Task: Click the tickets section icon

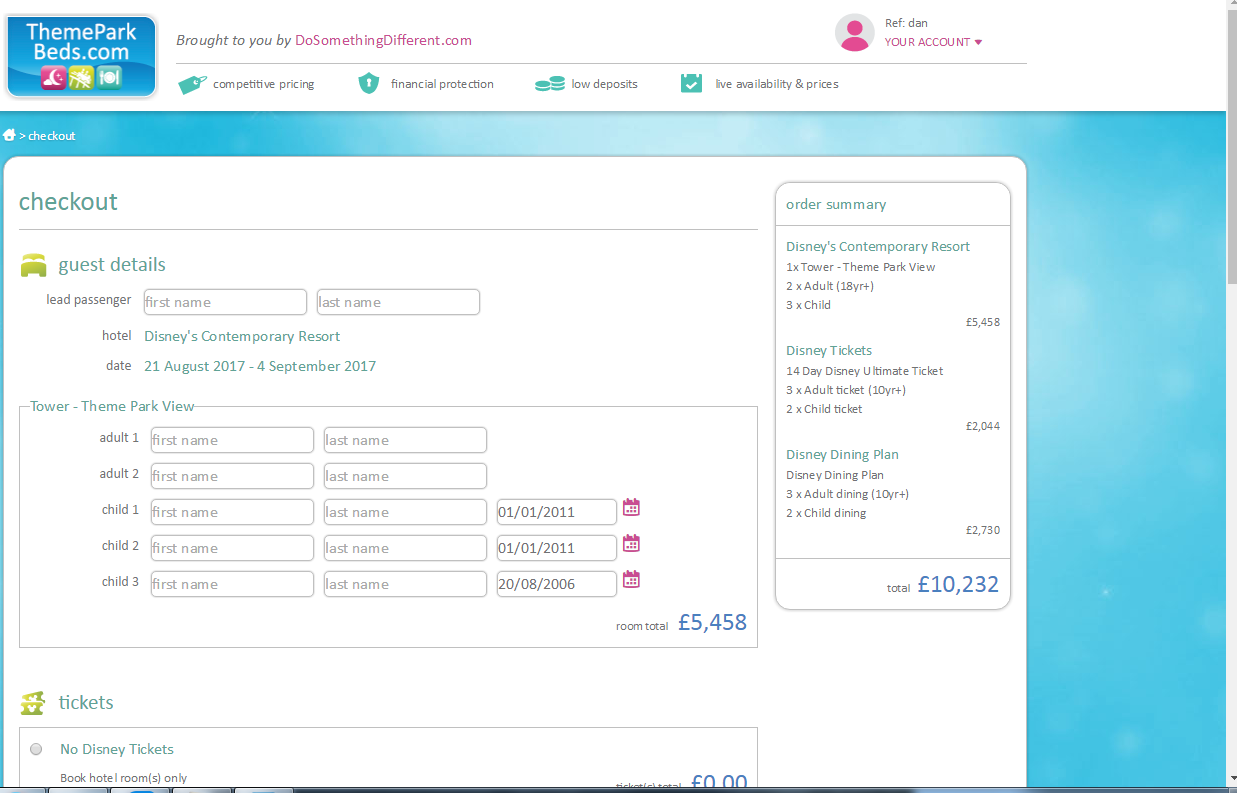Action: (33, 703)
